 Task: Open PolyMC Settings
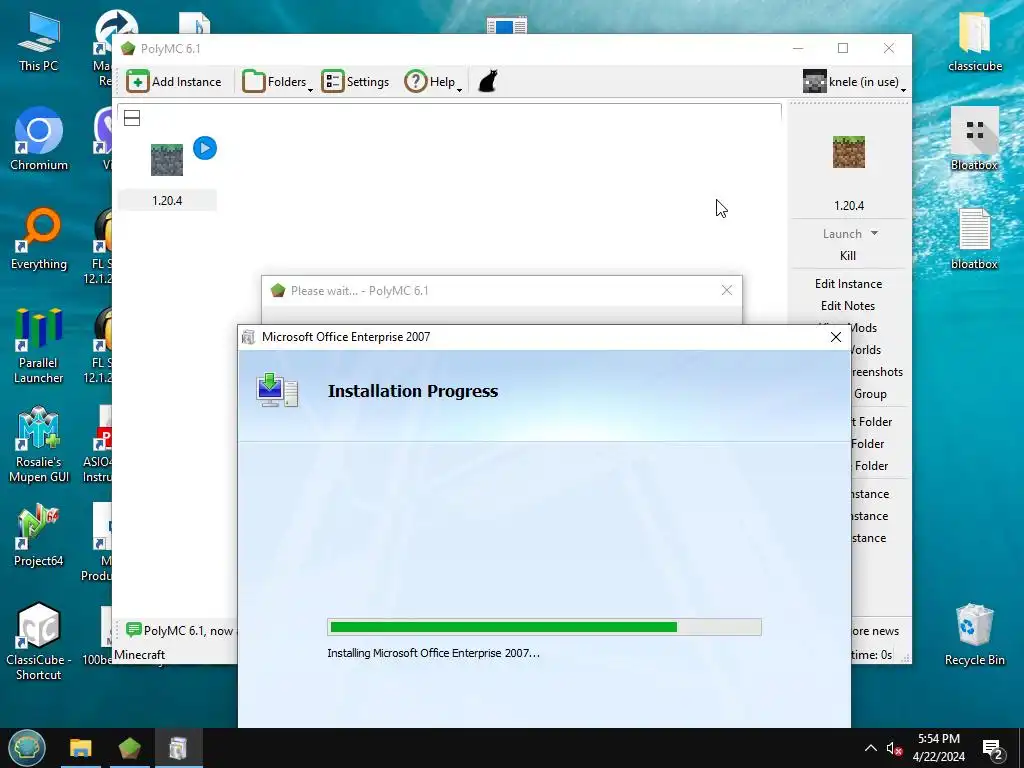tap(355, 82)
